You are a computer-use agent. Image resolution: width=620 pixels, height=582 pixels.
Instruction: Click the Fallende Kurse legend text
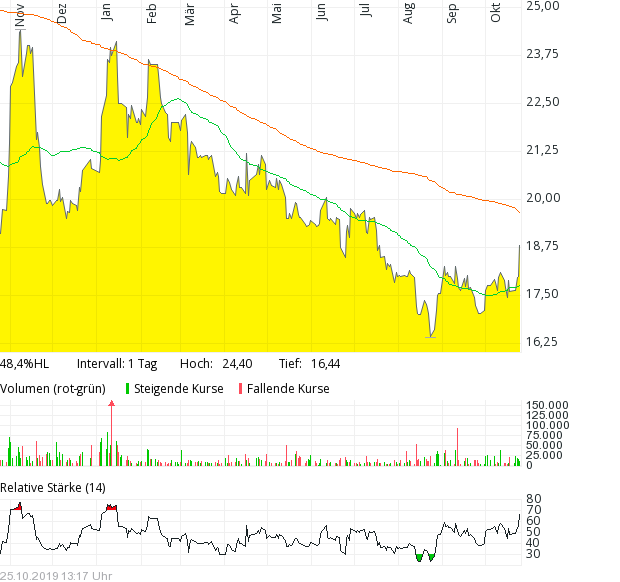click(288, 389)
